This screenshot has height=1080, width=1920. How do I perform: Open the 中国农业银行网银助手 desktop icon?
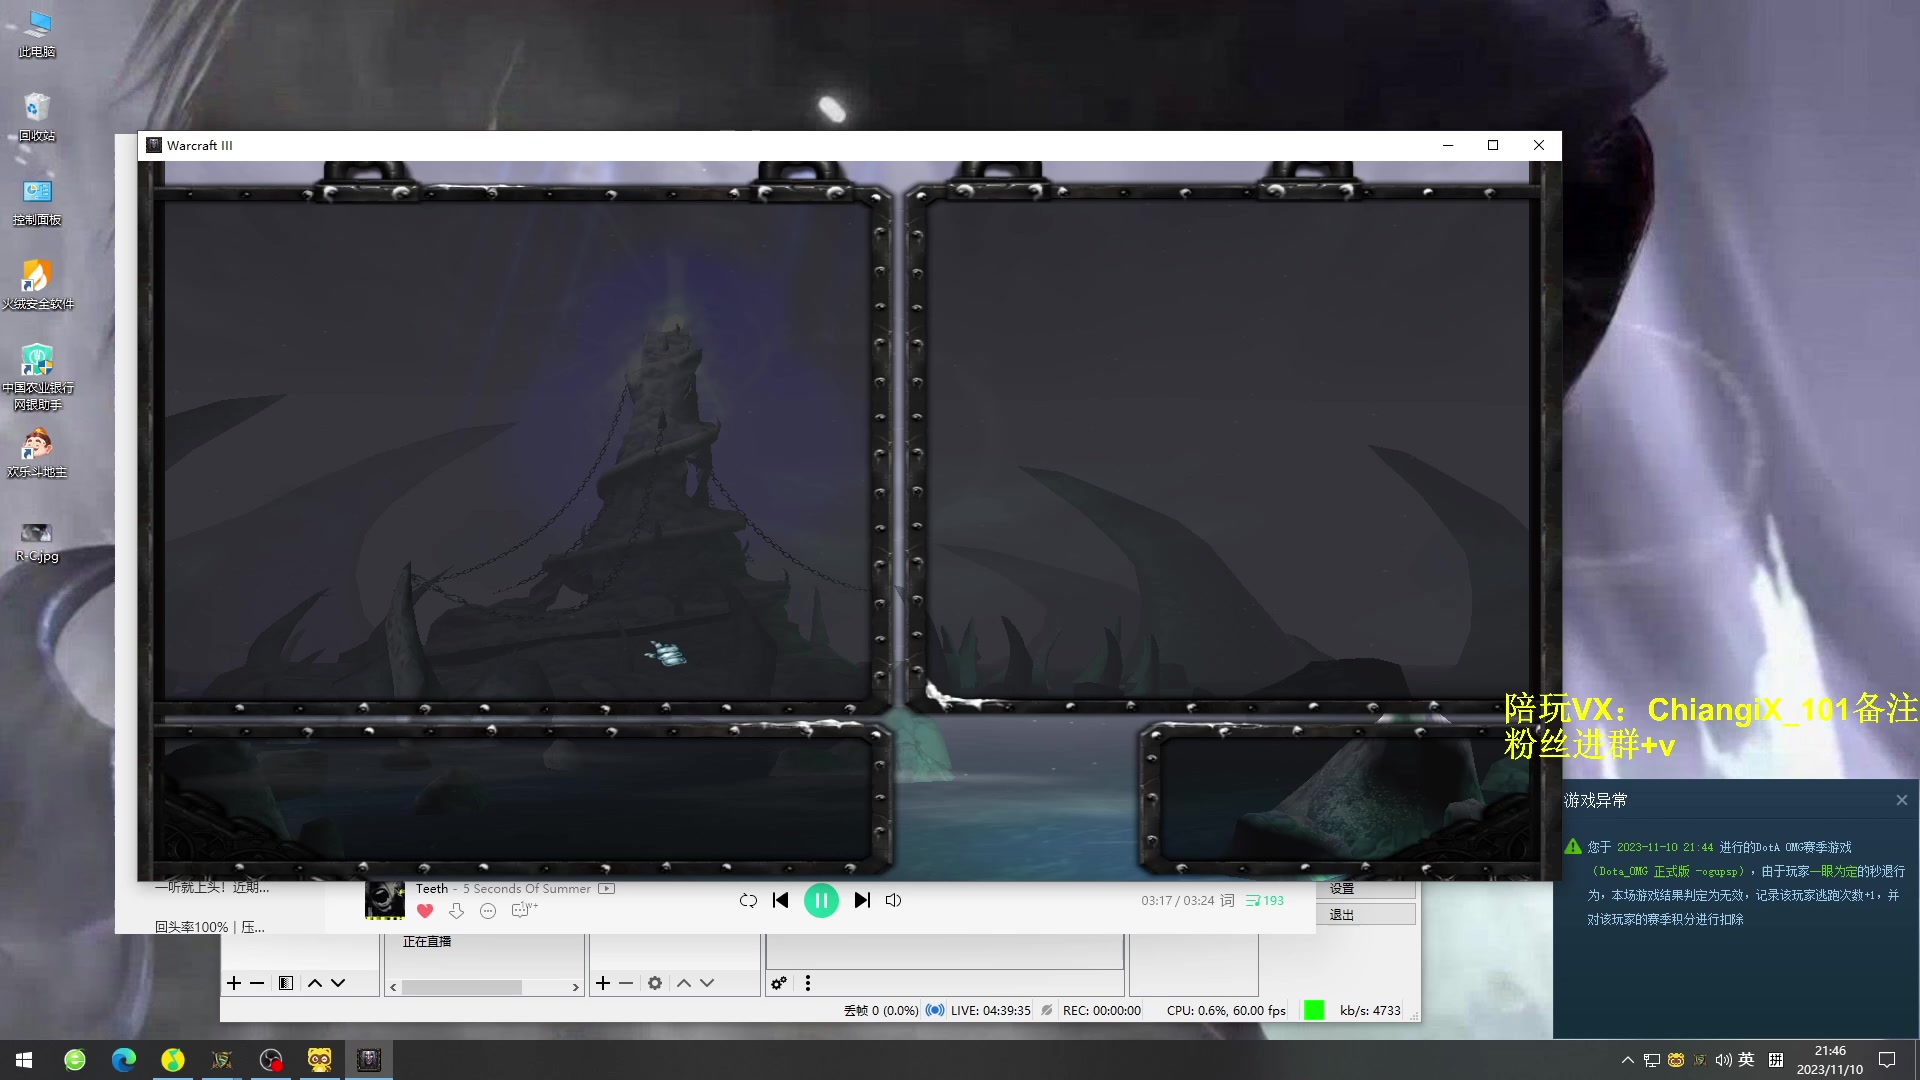pos(37,378)
